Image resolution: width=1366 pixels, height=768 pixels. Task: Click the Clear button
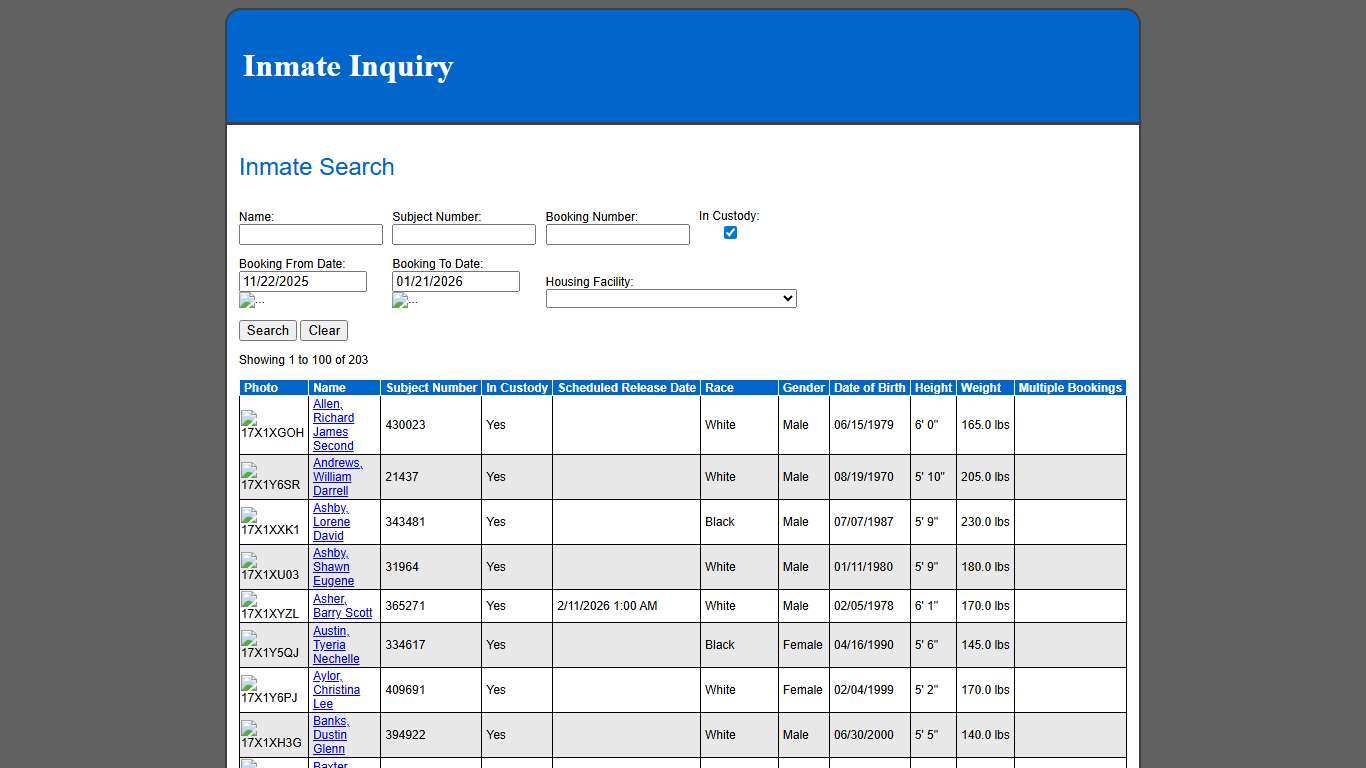pyautogui.click(x=324, y=330)
